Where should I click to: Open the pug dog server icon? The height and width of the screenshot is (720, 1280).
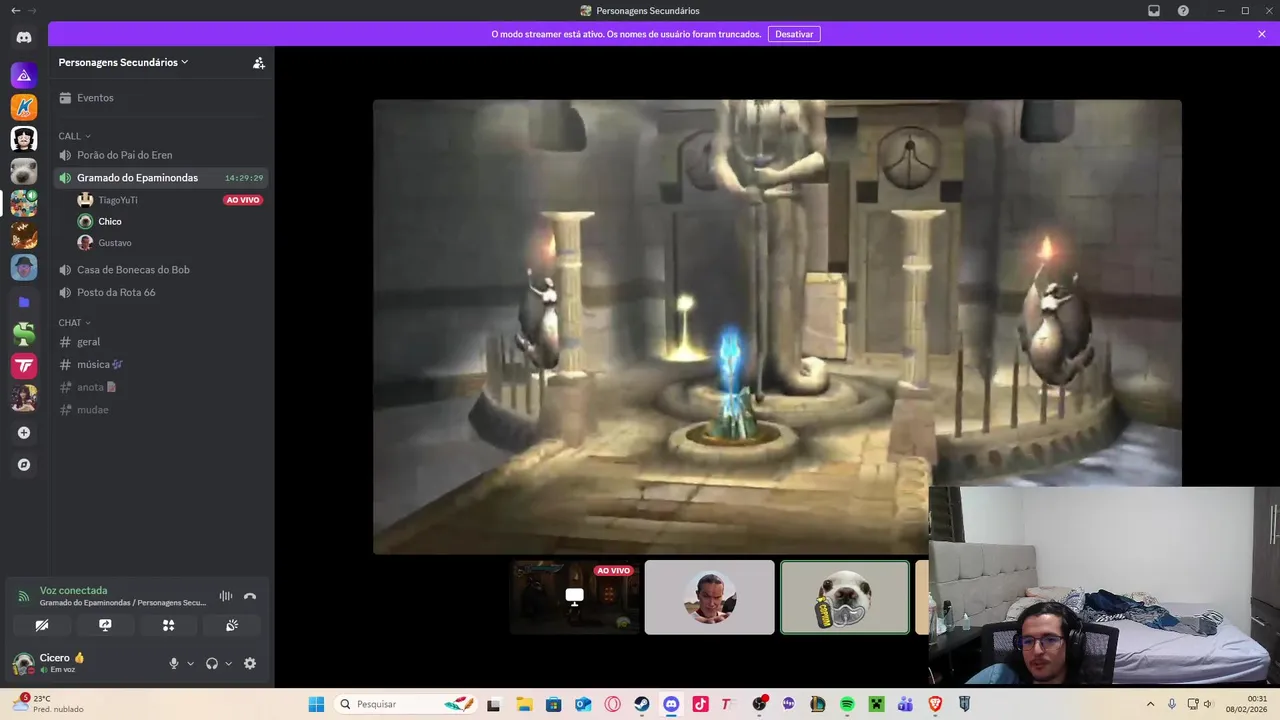tap(24, 170)
